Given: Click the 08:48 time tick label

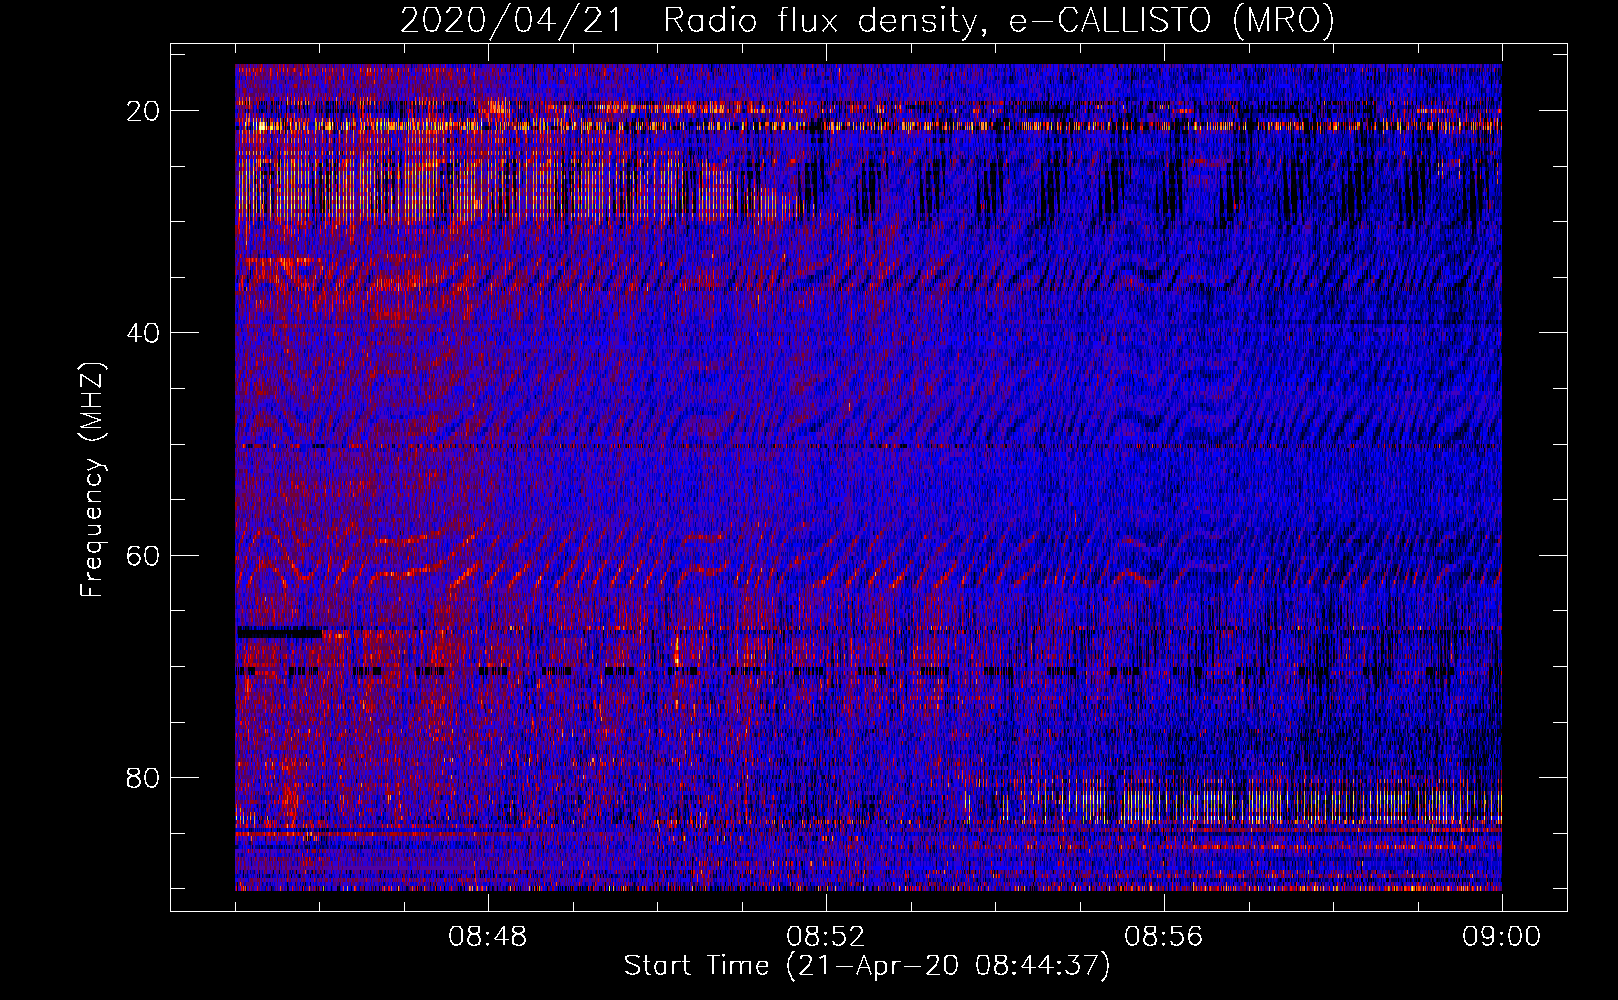Looking at the screenshot, I should click(488, 937).
